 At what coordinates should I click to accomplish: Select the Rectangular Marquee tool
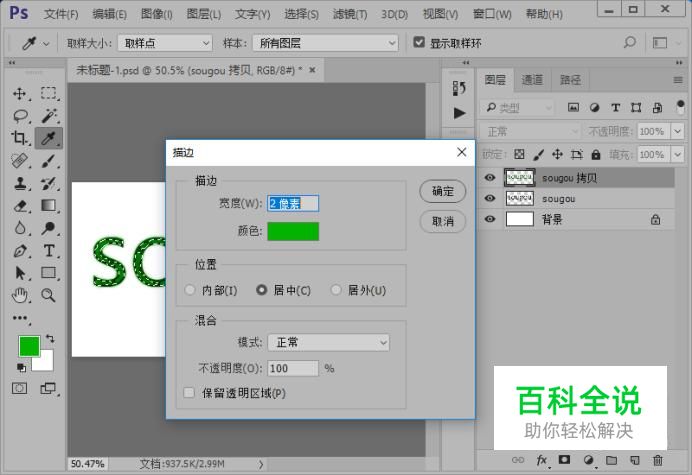pos(49,94)
